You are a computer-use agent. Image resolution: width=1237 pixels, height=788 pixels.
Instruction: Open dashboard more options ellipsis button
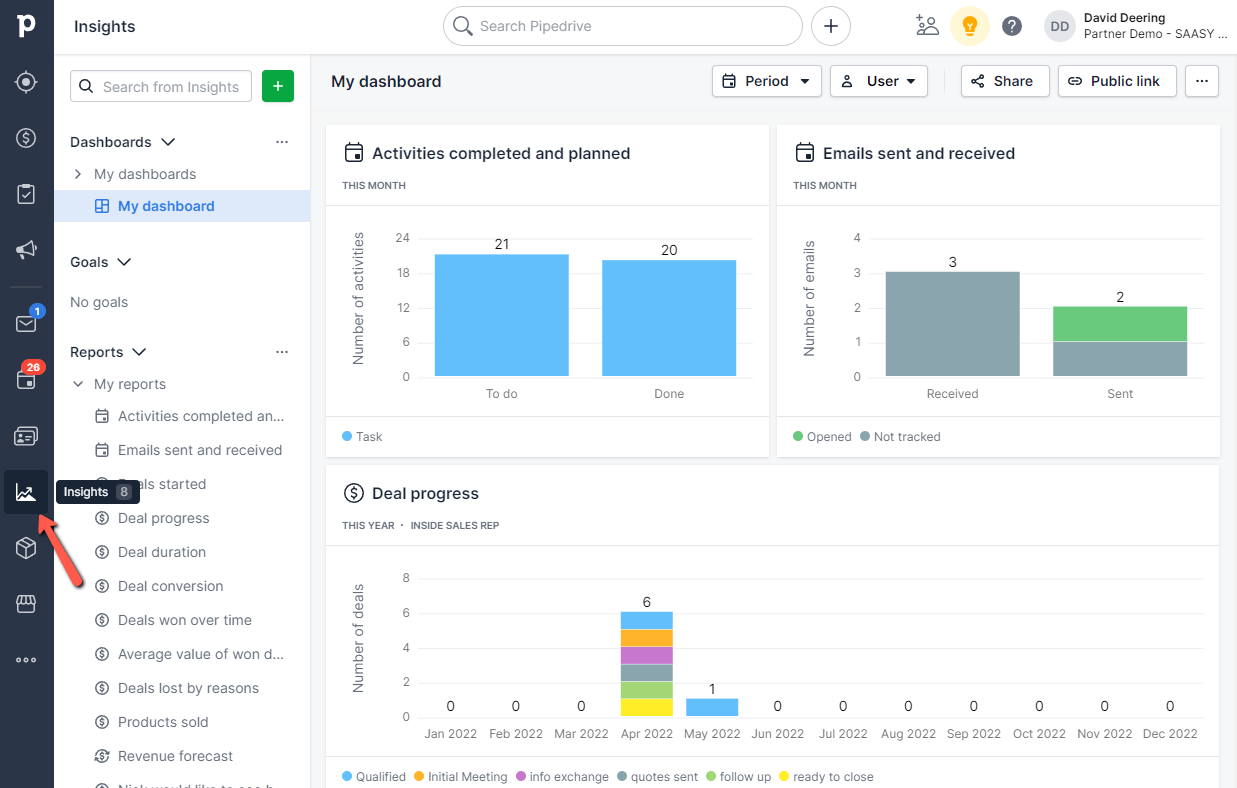tap(1202, 81)
